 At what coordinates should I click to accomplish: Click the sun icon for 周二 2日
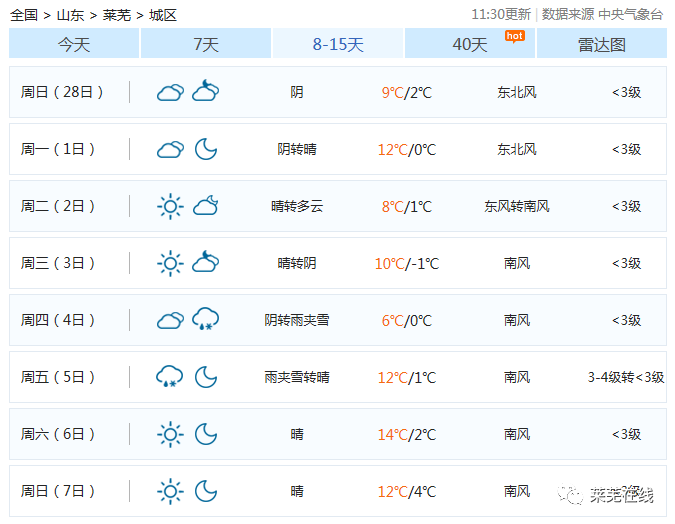[x=170, y=206]
